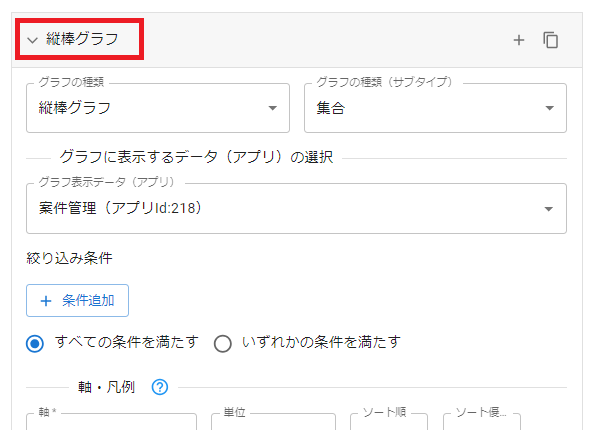Click the 条件追加 button
The image size is (589, 430).
coord(77,300)
